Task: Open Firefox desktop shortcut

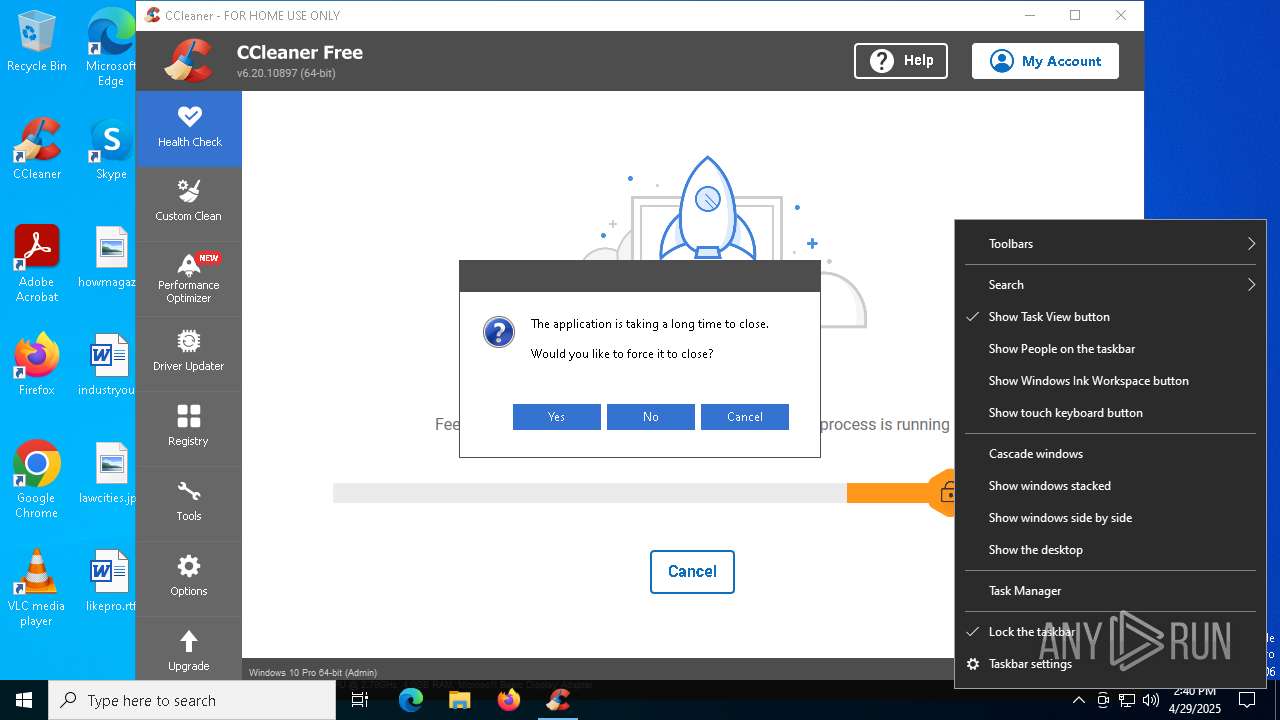Action: pyautogui.click(x=37, y=365)
